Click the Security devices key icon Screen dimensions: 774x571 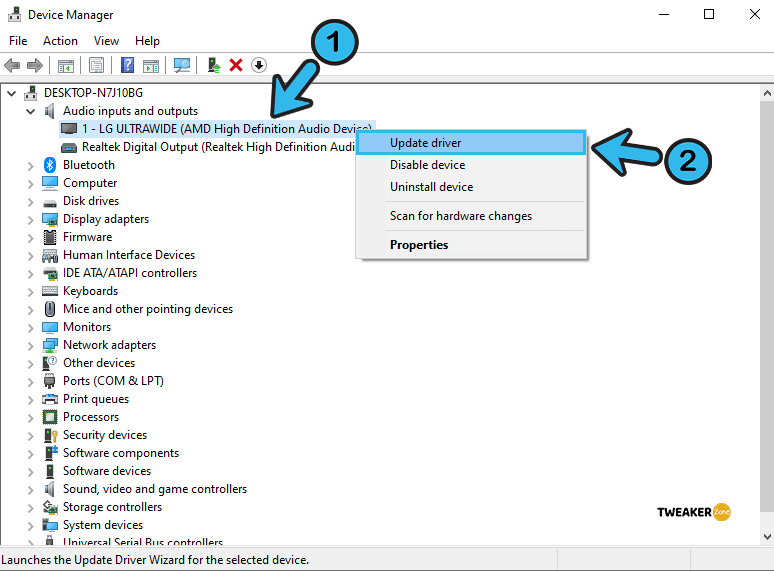[x=51, y=435]
